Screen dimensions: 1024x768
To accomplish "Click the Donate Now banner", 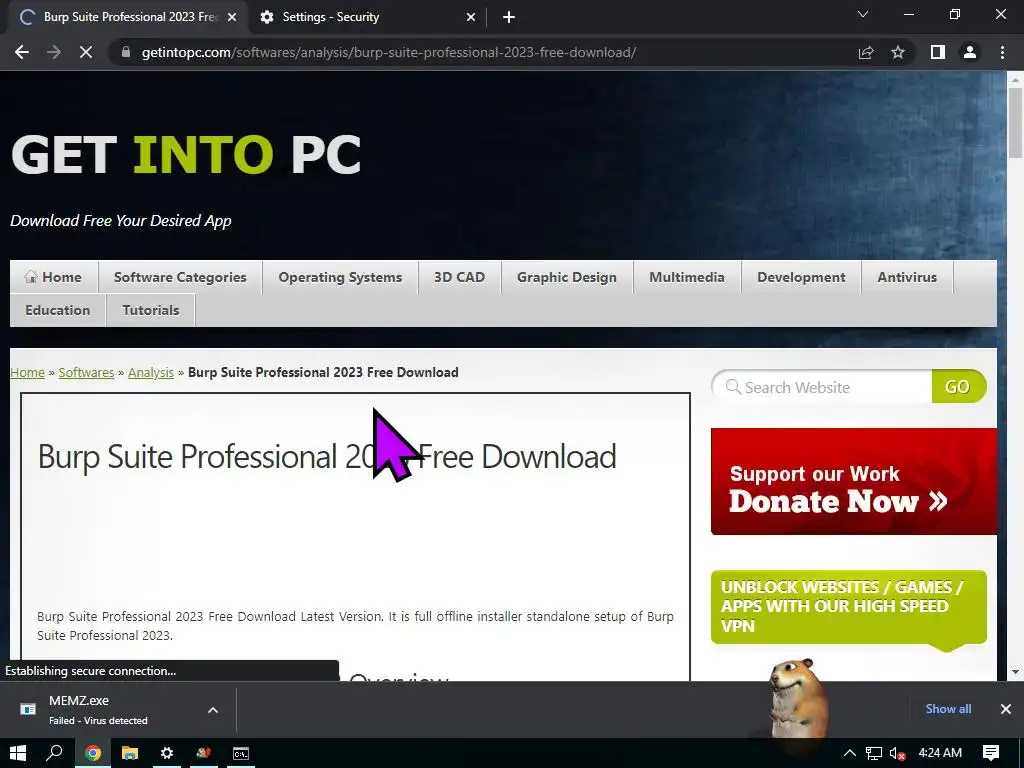I will coord(854,481).
